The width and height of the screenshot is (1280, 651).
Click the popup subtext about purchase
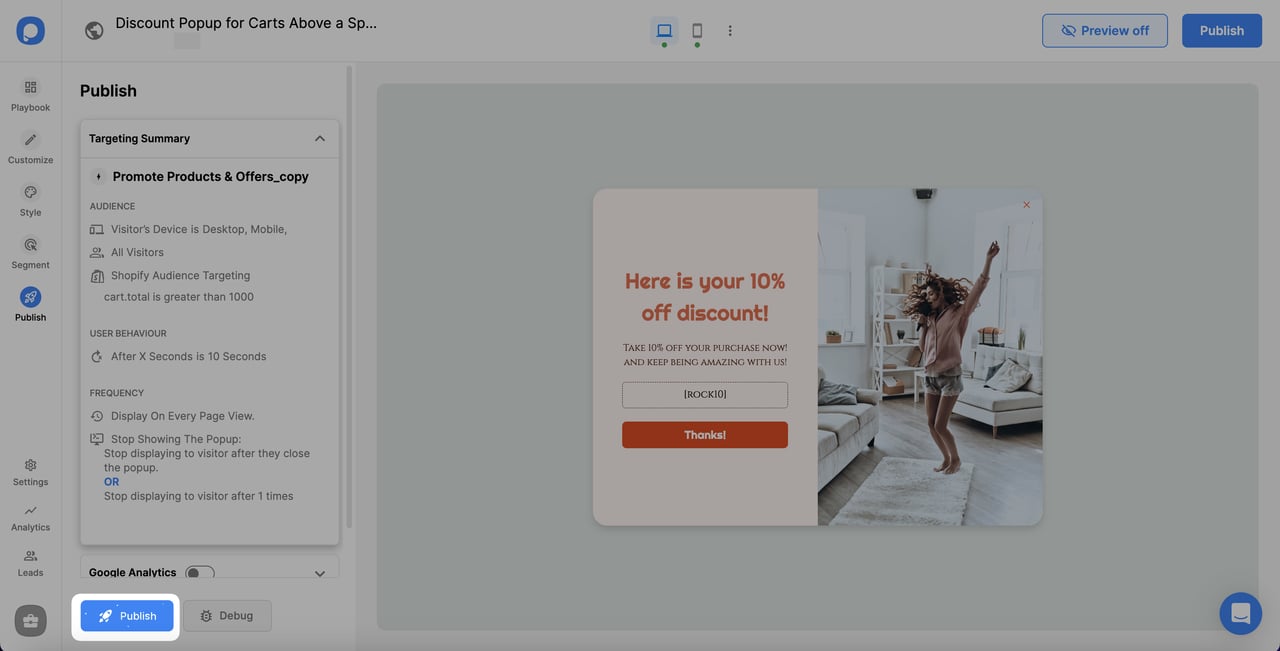tap(705, 355)
